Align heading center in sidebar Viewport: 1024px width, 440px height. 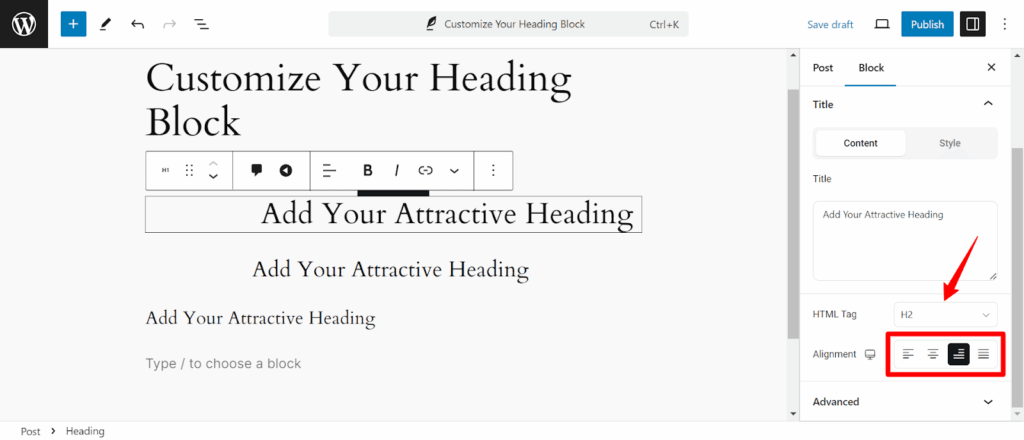(933, 354)
